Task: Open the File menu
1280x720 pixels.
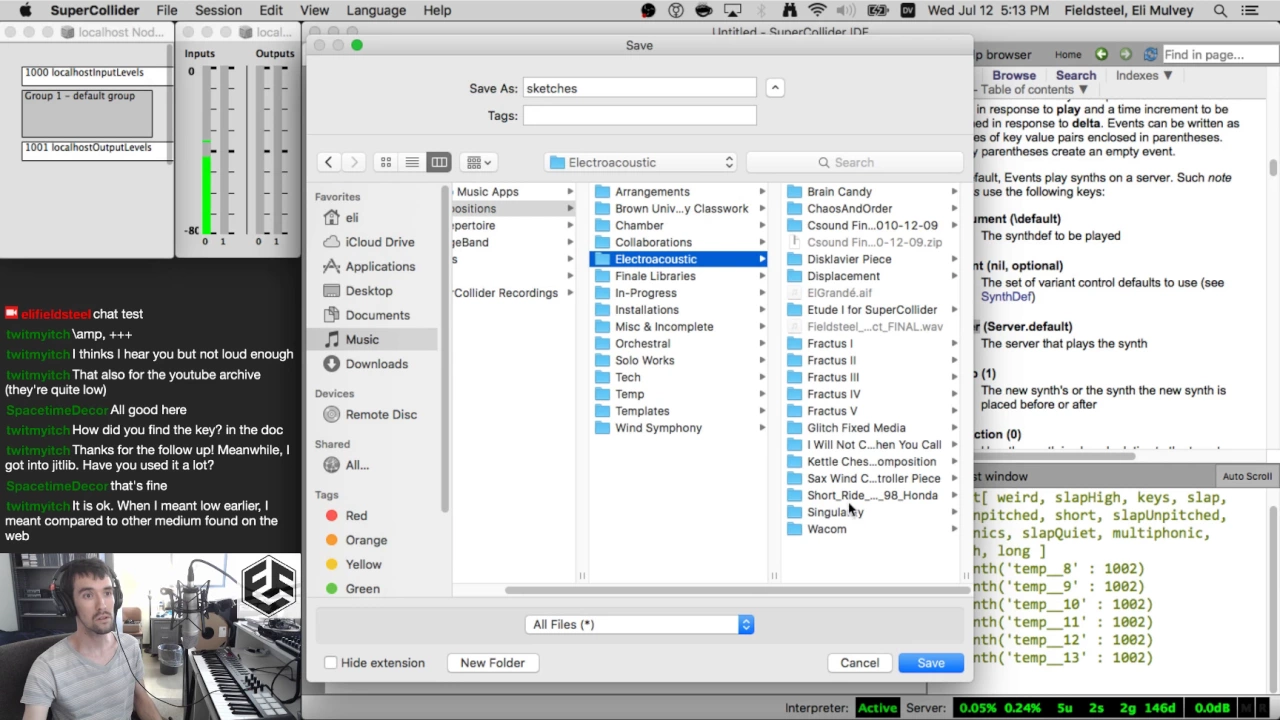Action: (x=167, y=10)
